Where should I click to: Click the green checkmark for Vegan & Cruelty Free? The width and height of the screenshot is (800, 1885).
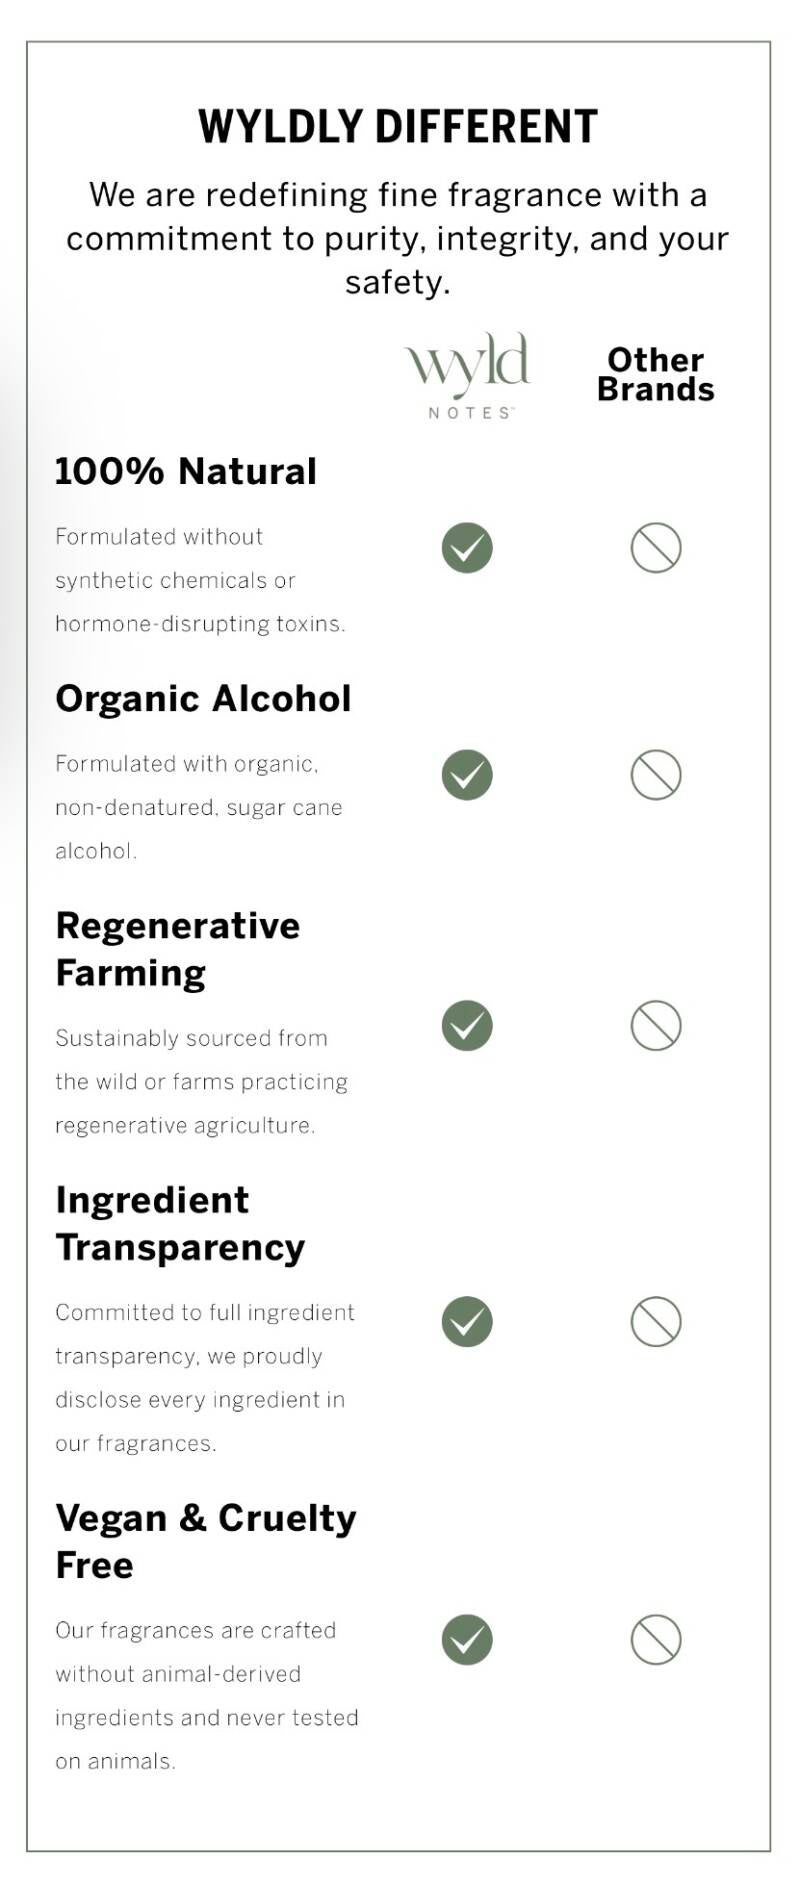[467, 1640]
